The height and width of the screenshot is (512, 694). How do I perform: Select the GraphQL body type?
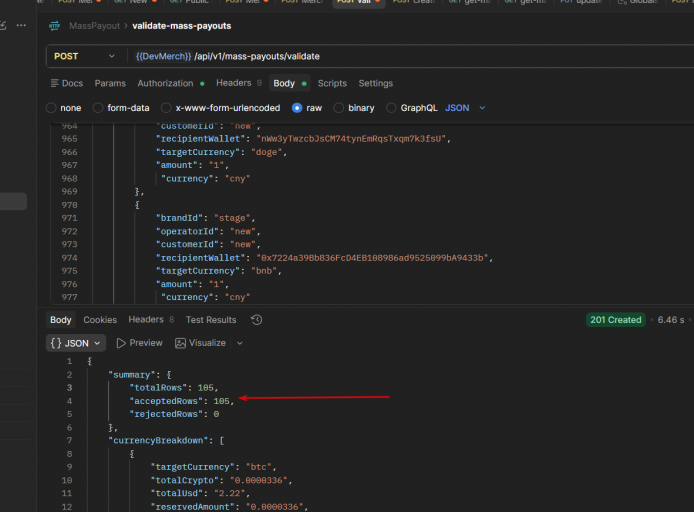point(391,108)
